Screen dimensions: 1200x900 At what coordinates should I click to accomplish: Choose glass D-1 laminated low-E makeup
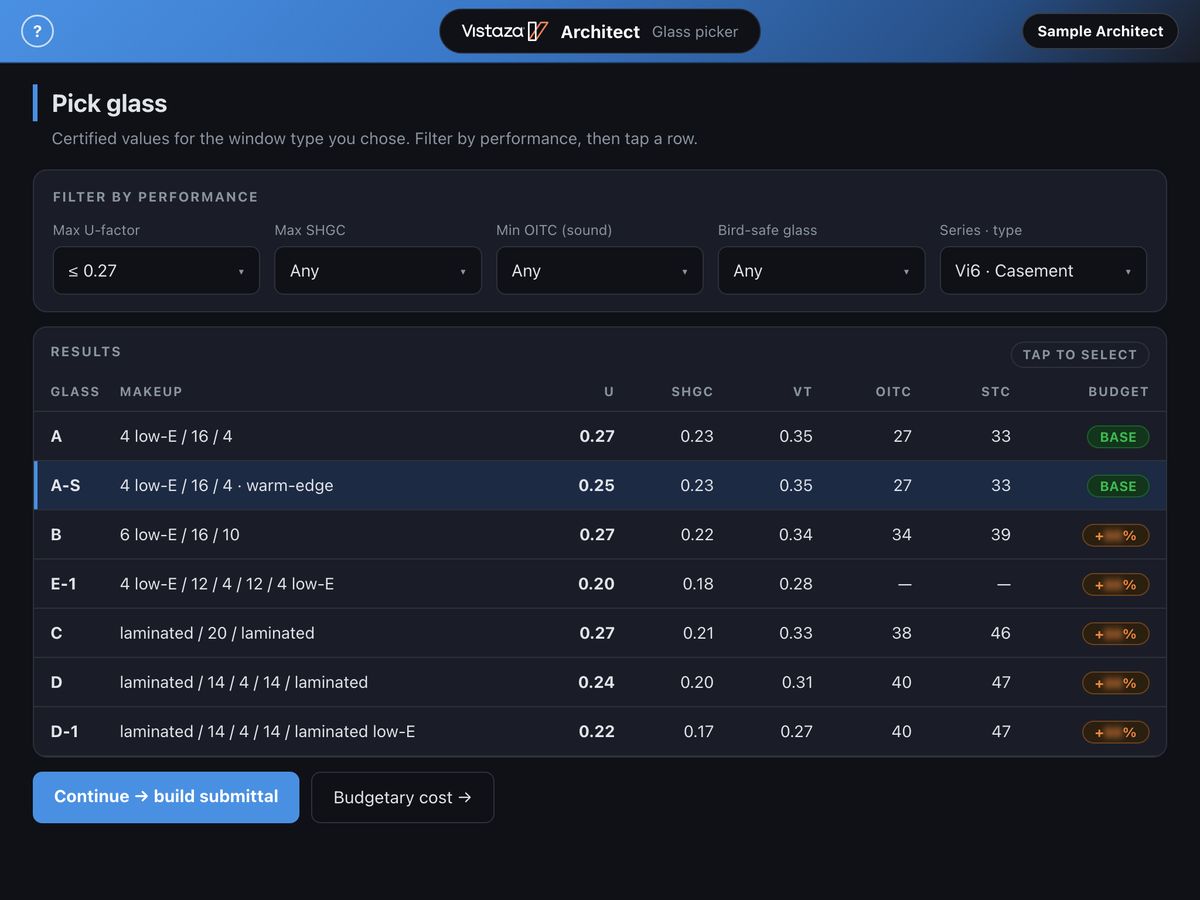pos(267,732)
